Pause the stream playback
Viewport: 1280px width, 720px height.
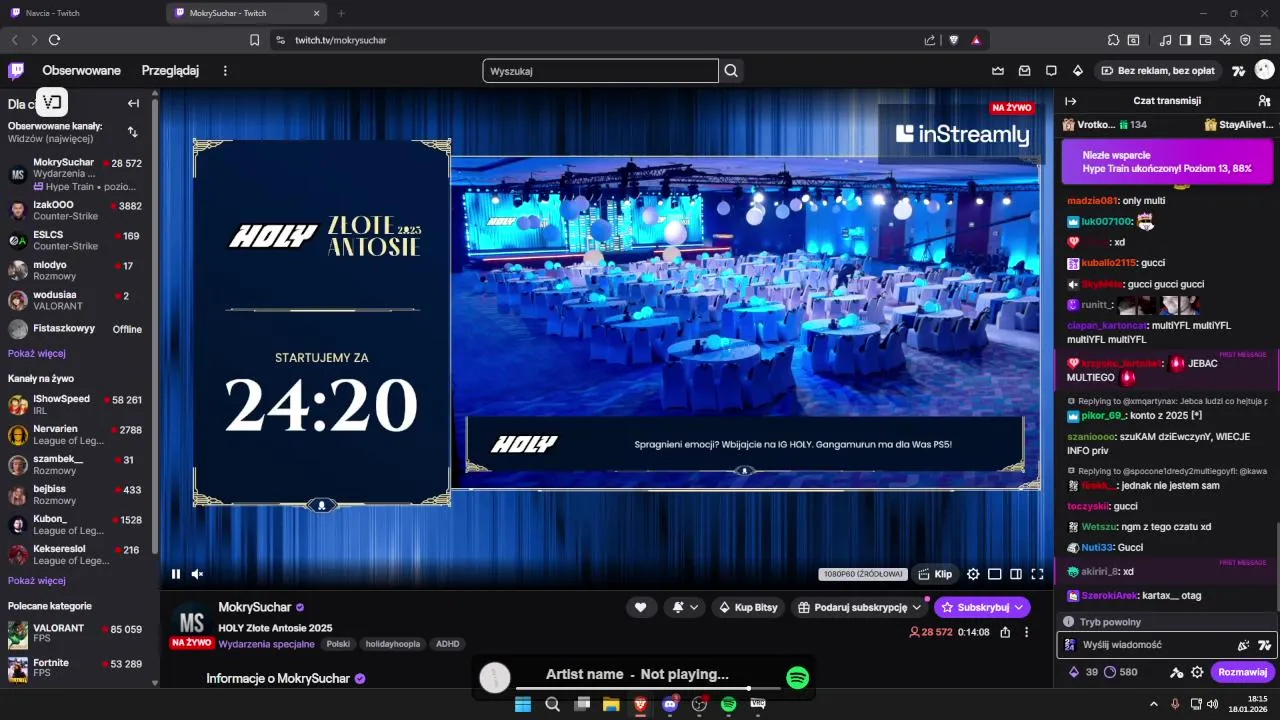(176, 574)
